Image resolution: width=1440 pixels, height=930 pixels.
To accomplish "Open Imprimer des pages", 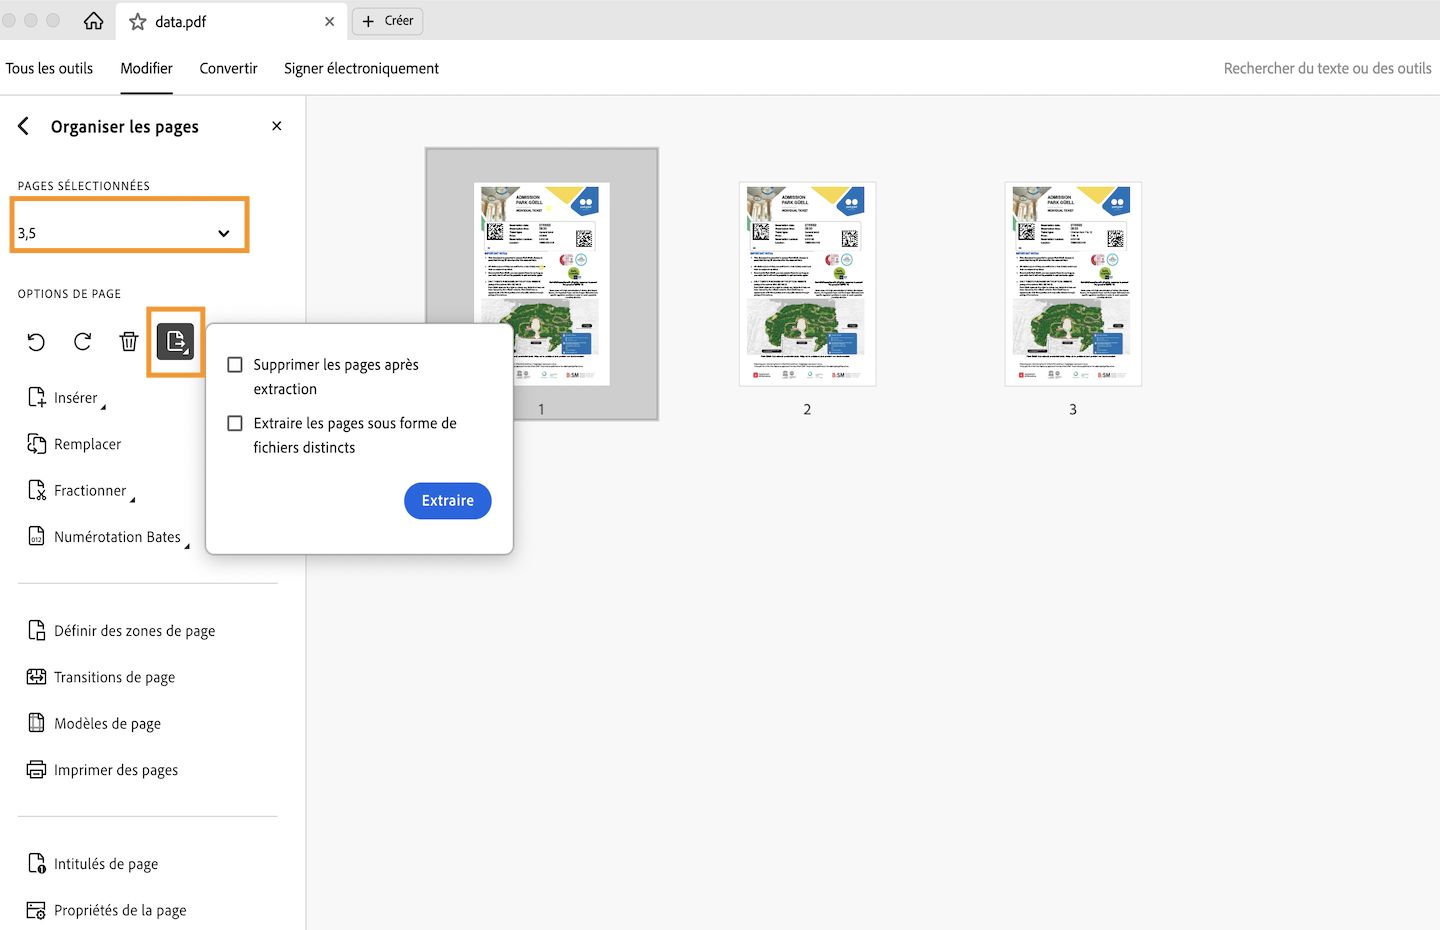I will coord(115,769).
